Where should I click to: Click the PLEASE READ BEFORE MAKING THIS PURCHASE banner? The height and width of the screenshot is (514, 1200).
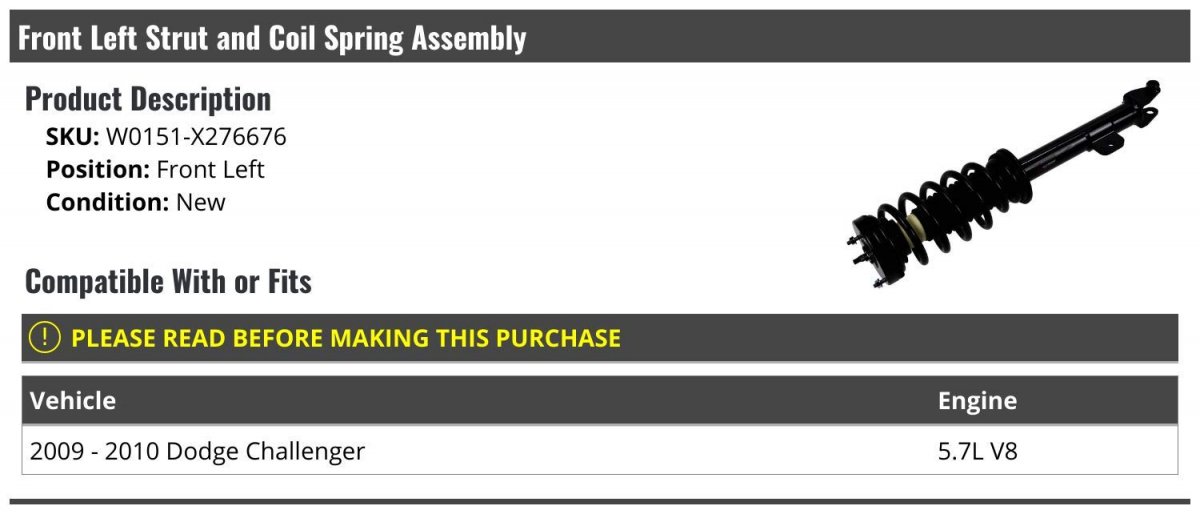point(600,338)
